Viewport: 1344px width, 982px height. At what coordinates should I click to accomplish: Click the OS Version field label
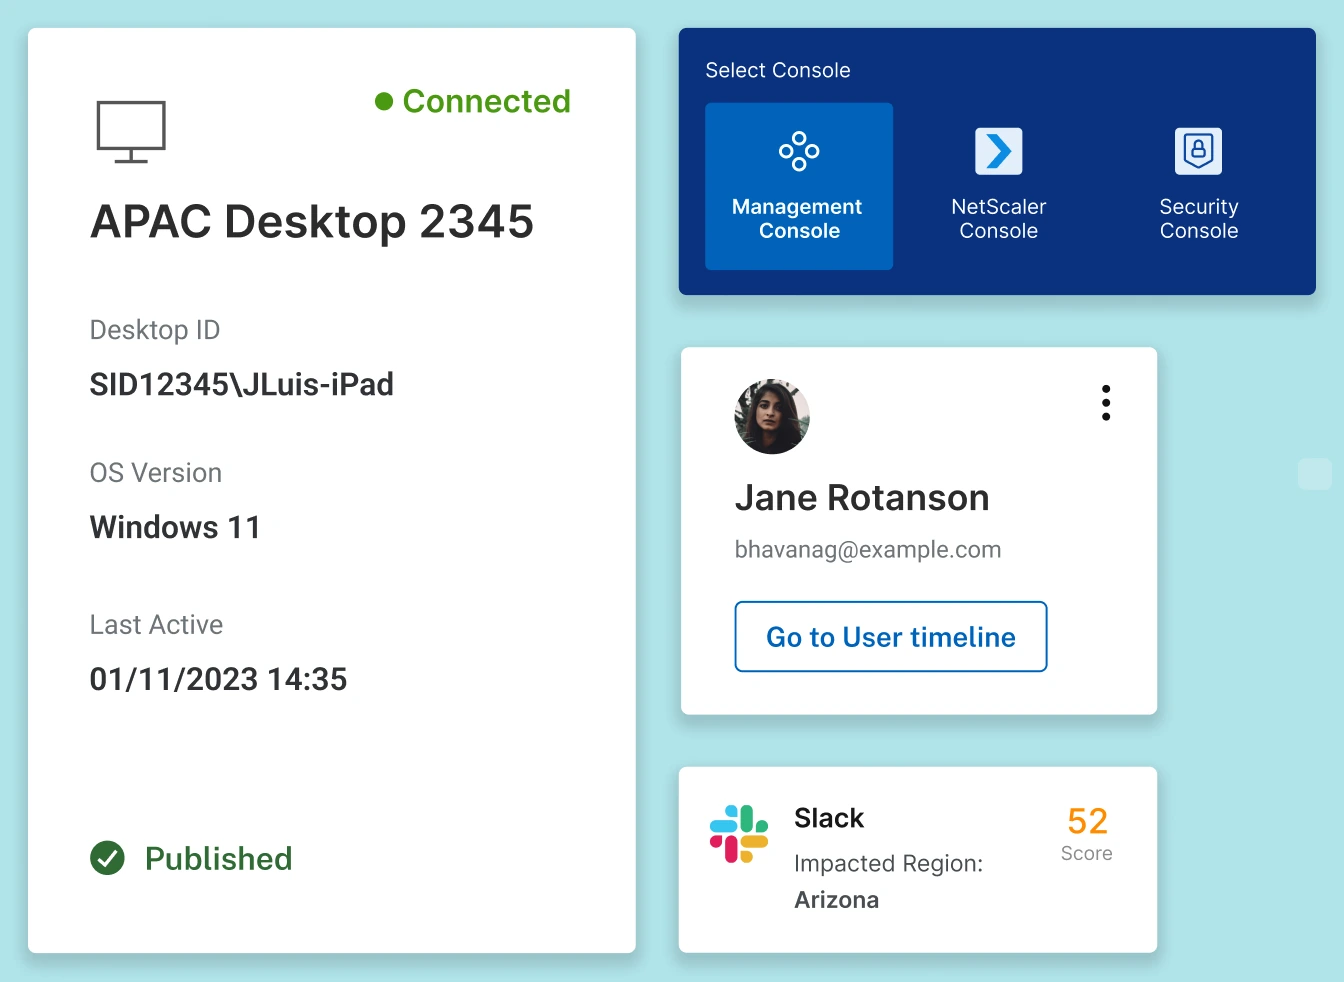pos(156,473)
